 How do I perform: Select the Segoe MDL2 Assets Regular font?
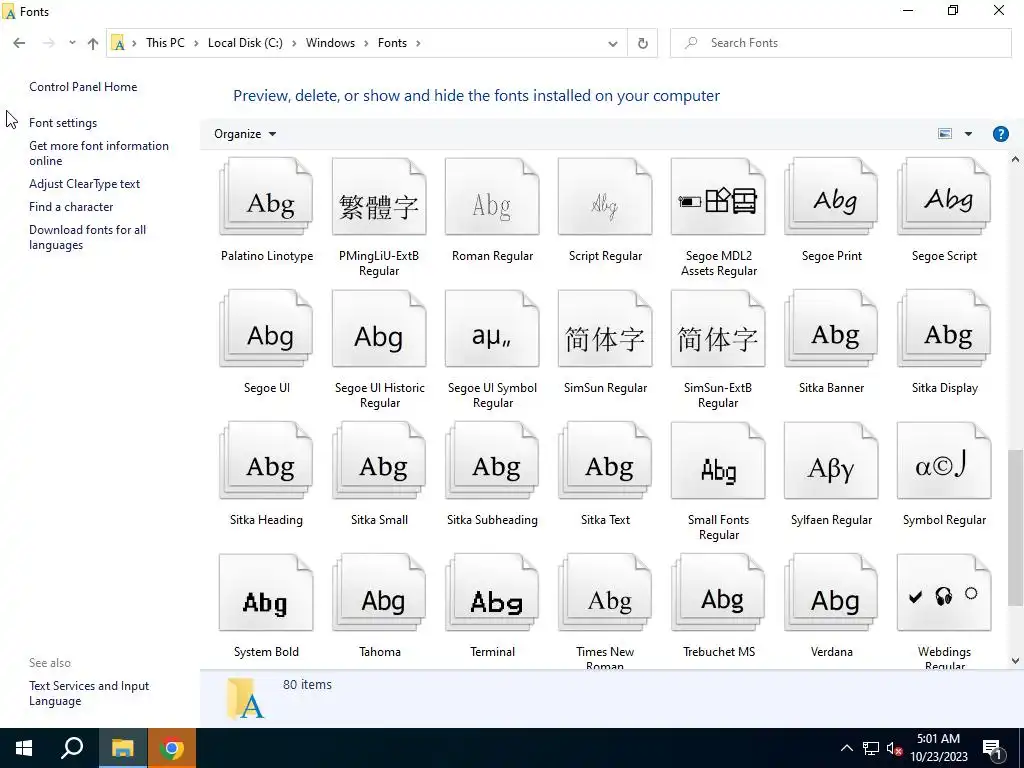pos(718,197)
